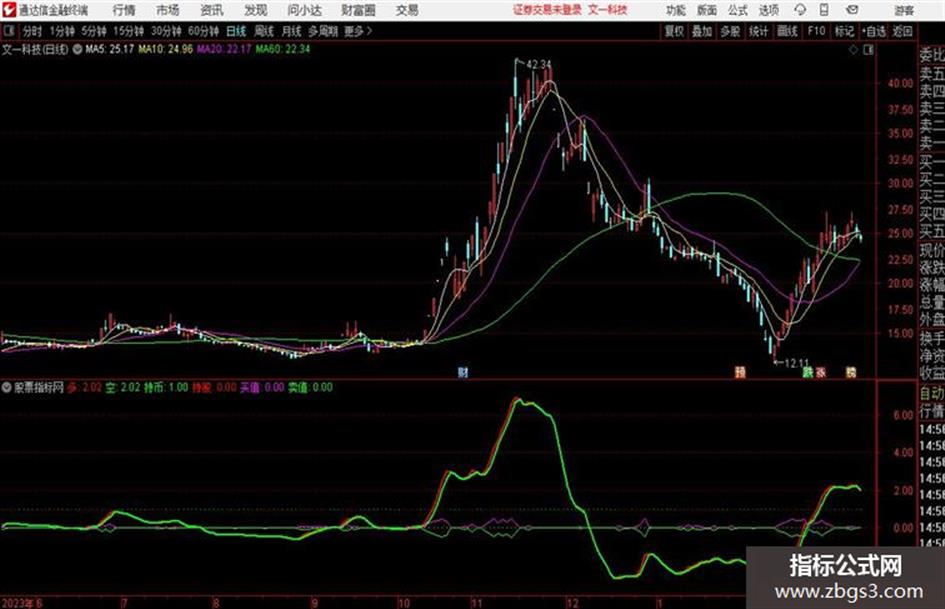Click the 返回 back button

coord(902,31)
